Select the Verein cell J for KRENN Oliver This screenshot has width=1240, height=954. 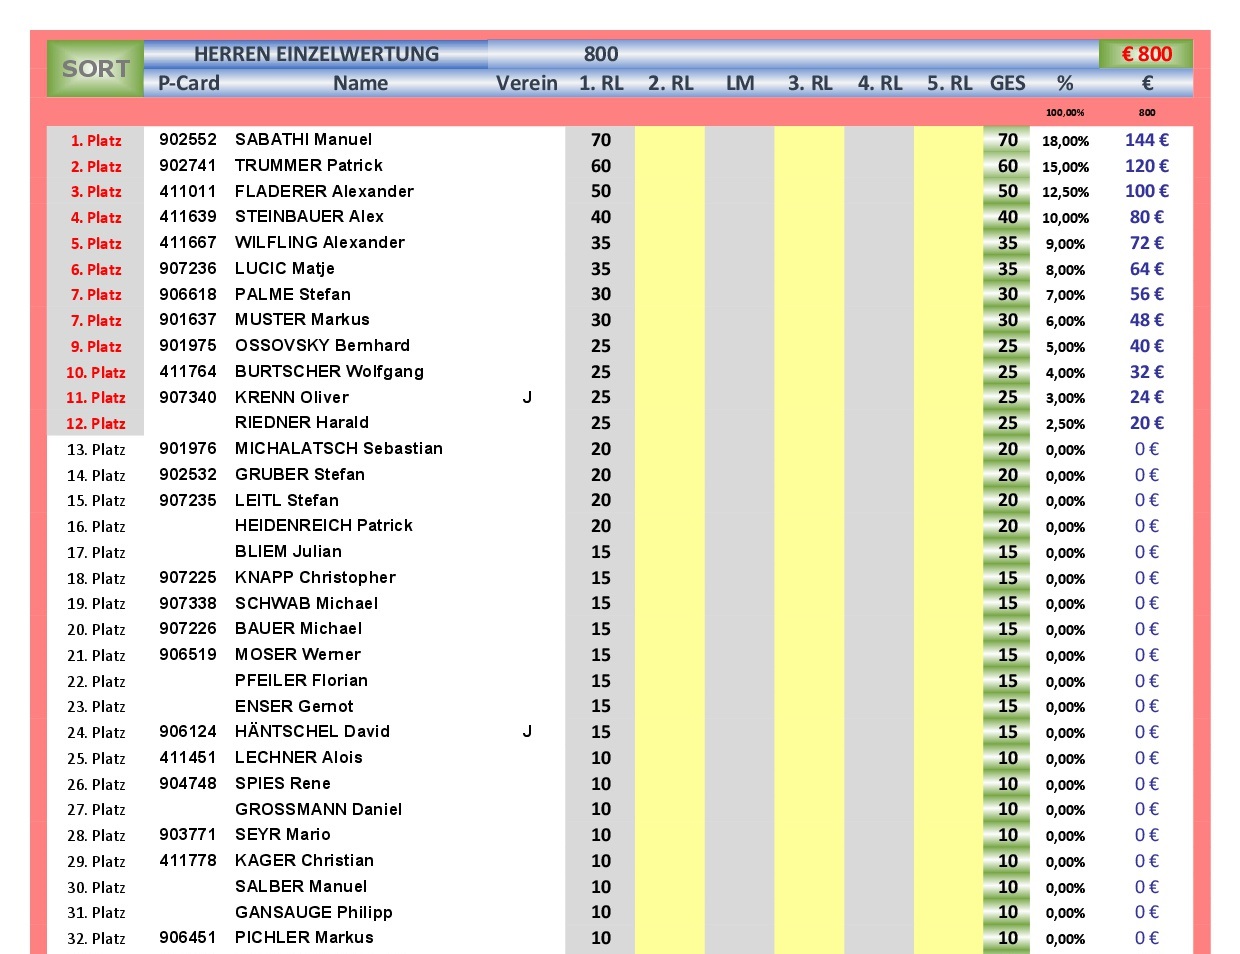click(527, 398)
